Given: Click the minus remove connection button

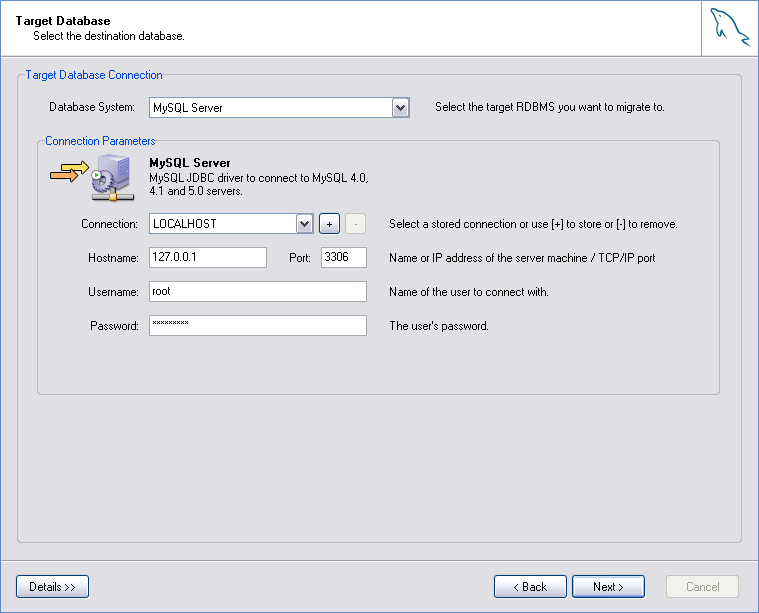Looking at the screenshot, I should [356, 224].
